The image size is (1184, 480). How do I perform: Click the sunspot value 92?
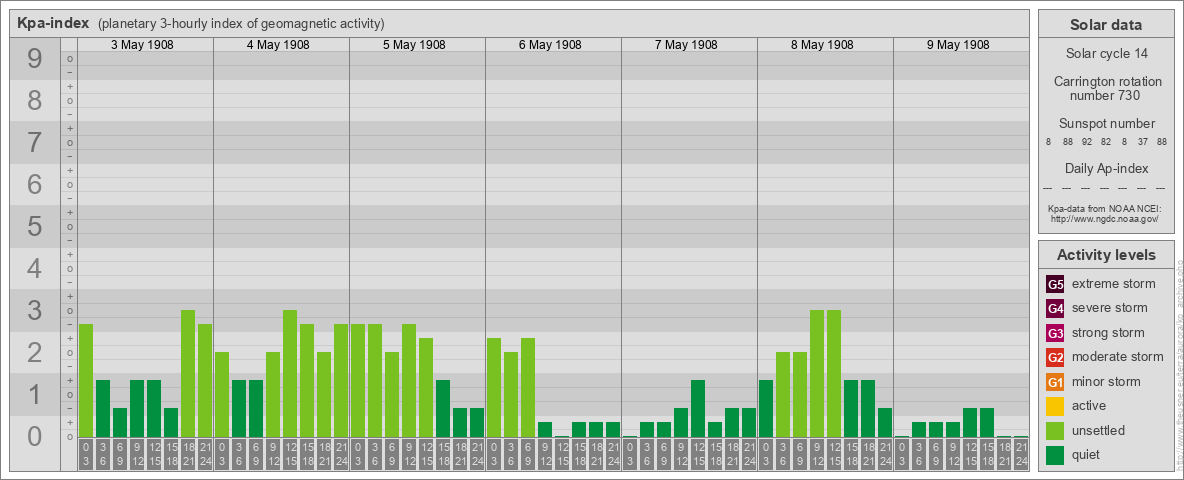coord(1087,142)
